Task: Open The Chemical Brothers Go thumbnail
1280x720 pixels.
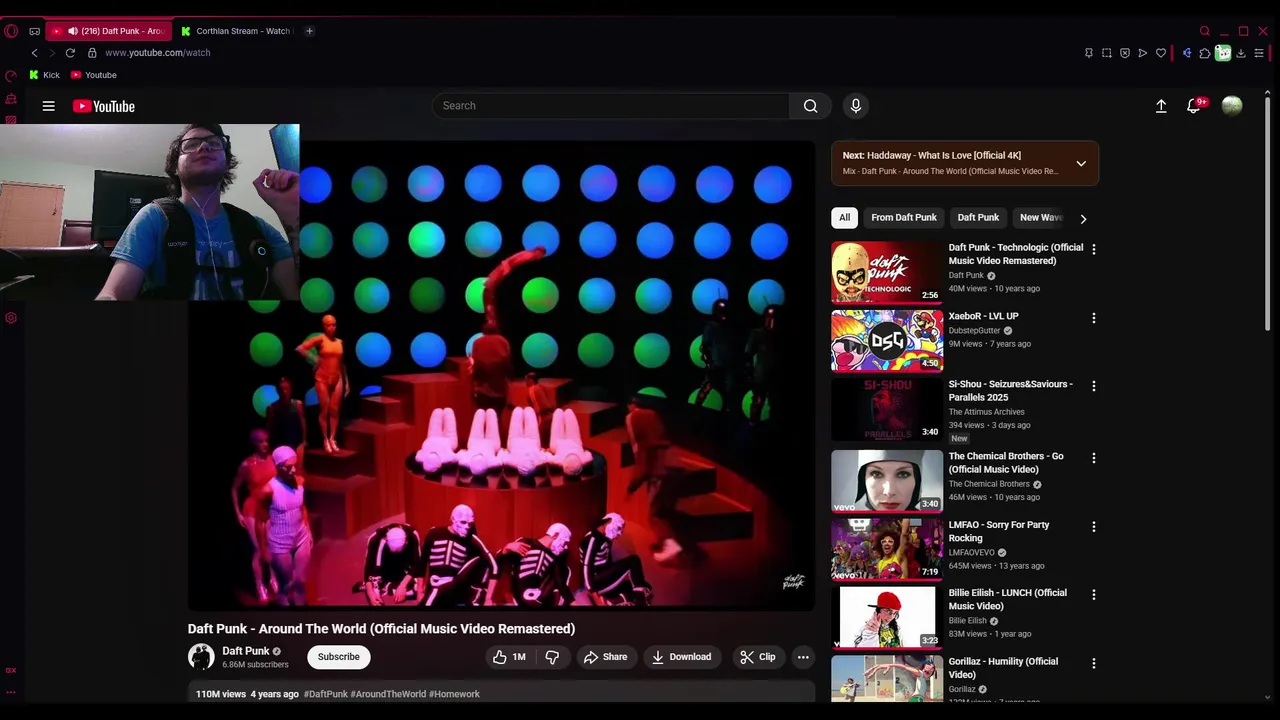Action: (x=887, y=480)
